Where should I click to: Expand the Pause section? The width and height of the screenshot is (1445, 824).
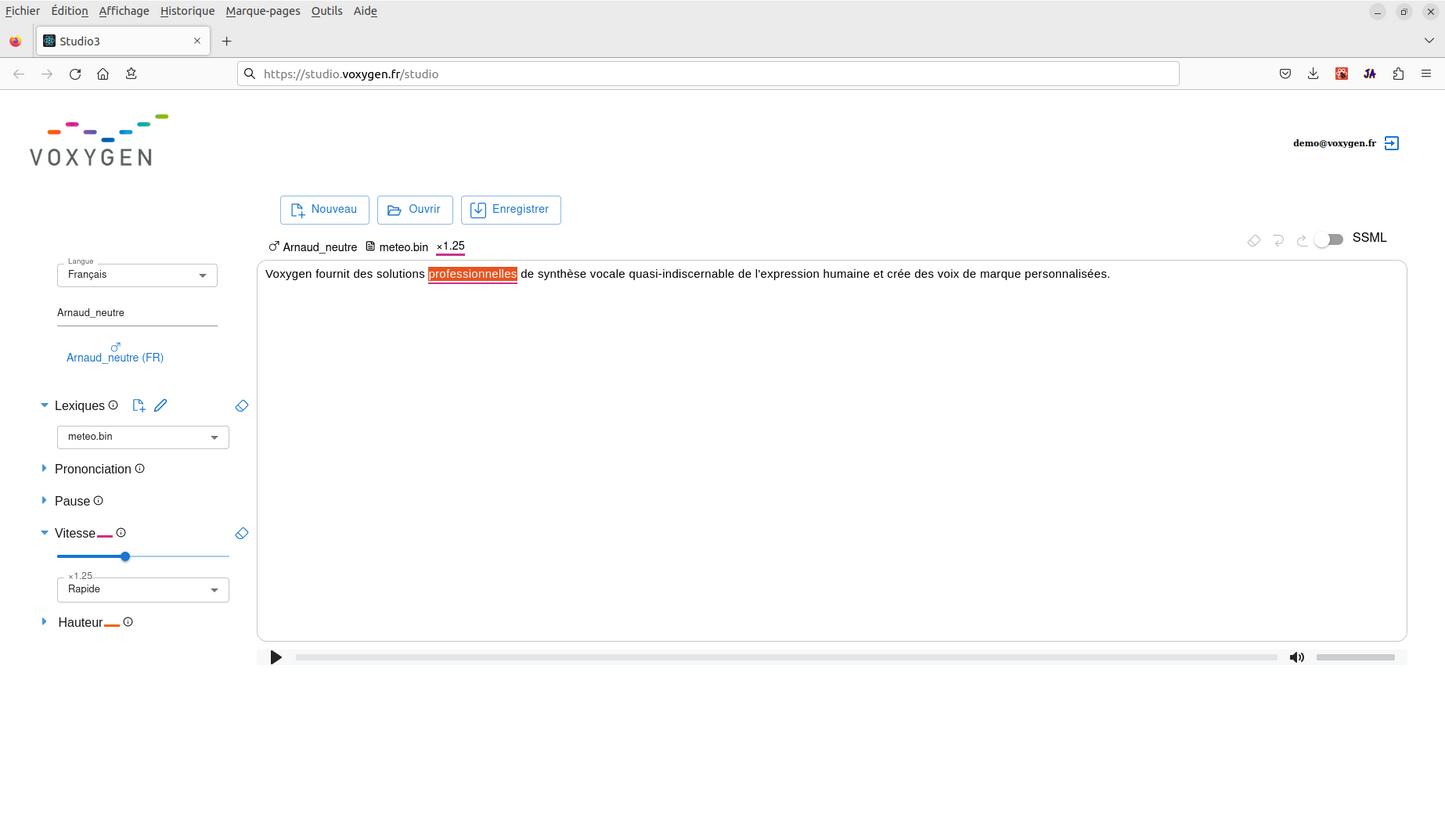point(44,500)
